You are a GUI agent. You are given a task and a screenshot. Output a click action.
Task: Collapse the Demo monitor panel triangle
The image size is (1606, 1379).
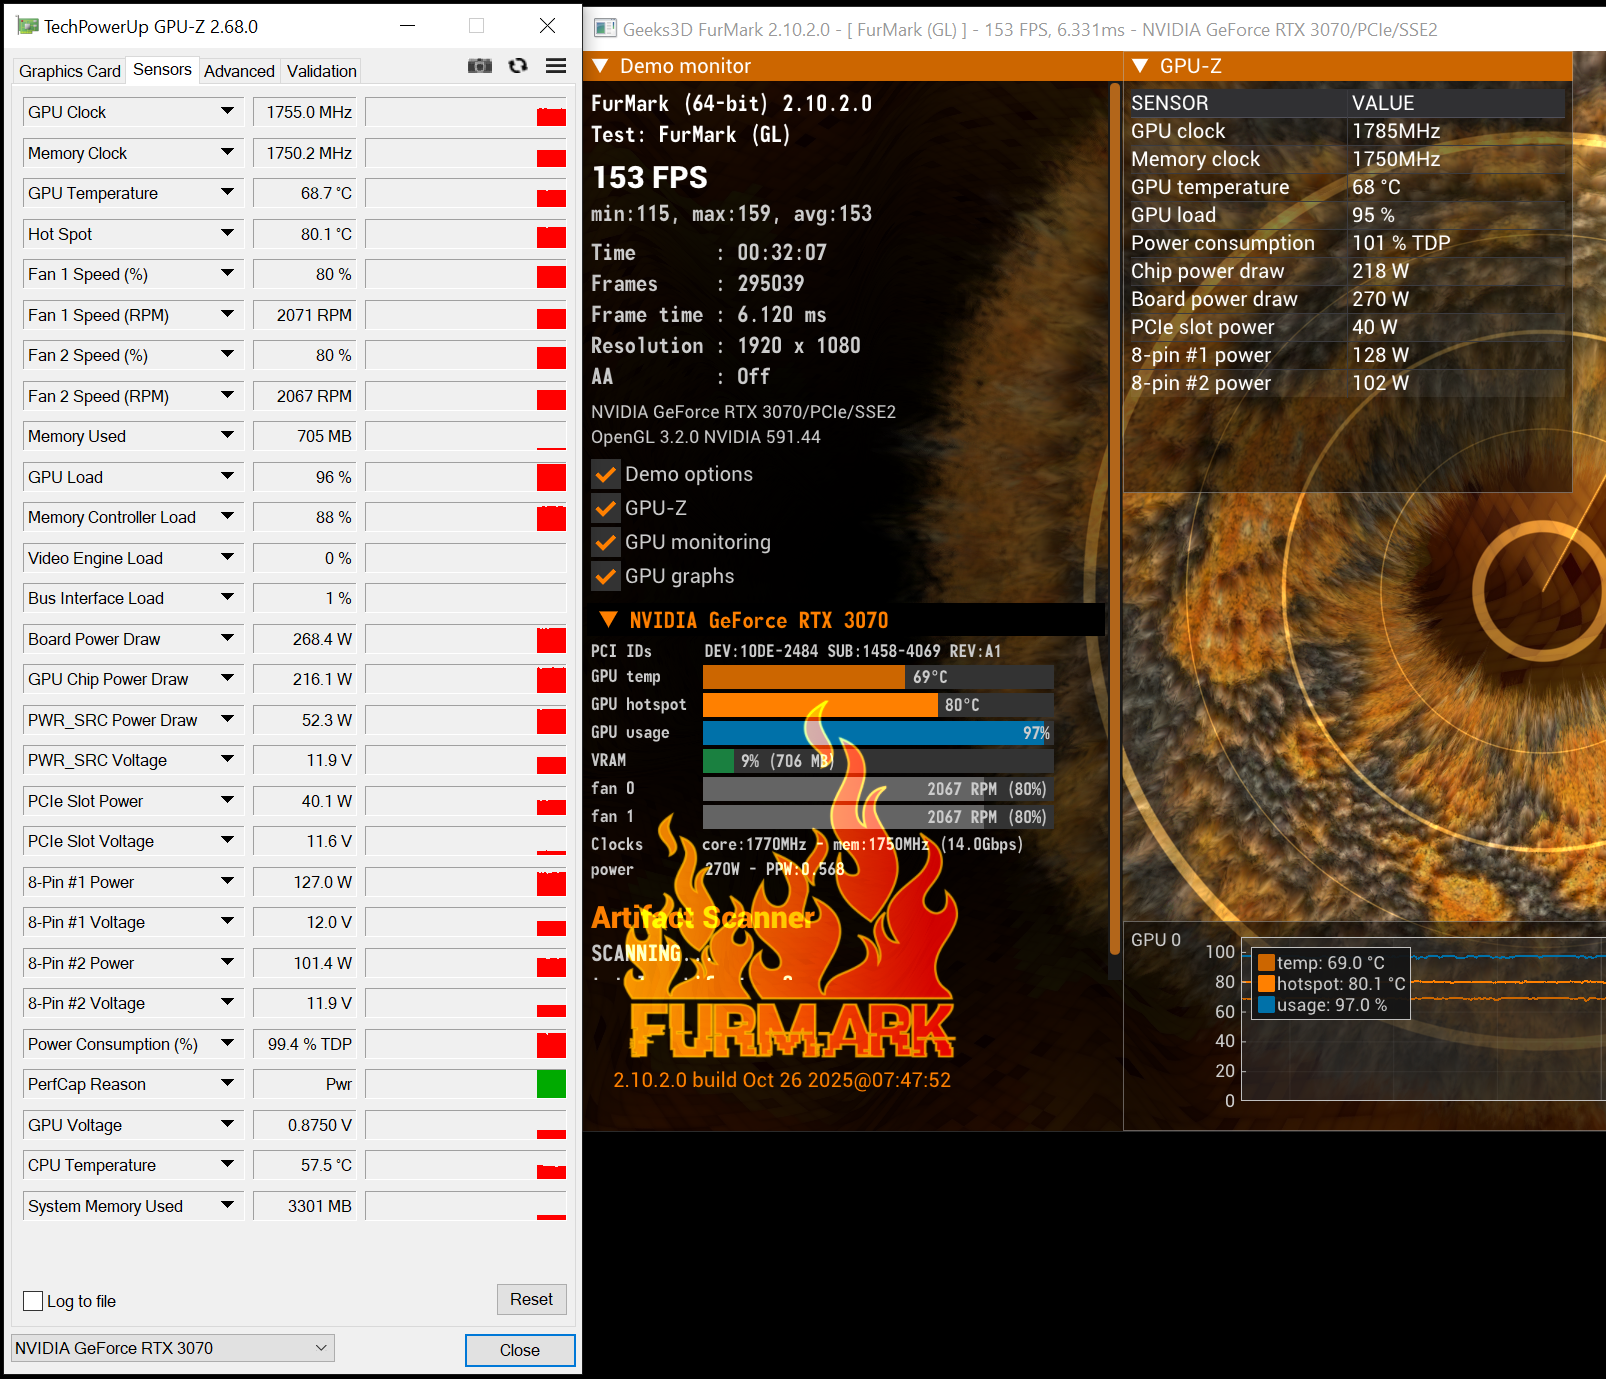[x=601, y=66]
